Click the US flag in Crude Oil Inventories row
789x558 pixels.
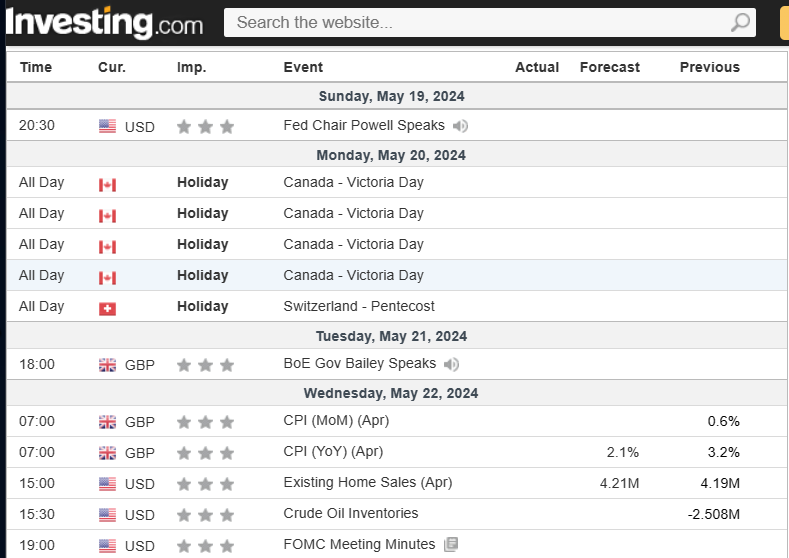107,515
